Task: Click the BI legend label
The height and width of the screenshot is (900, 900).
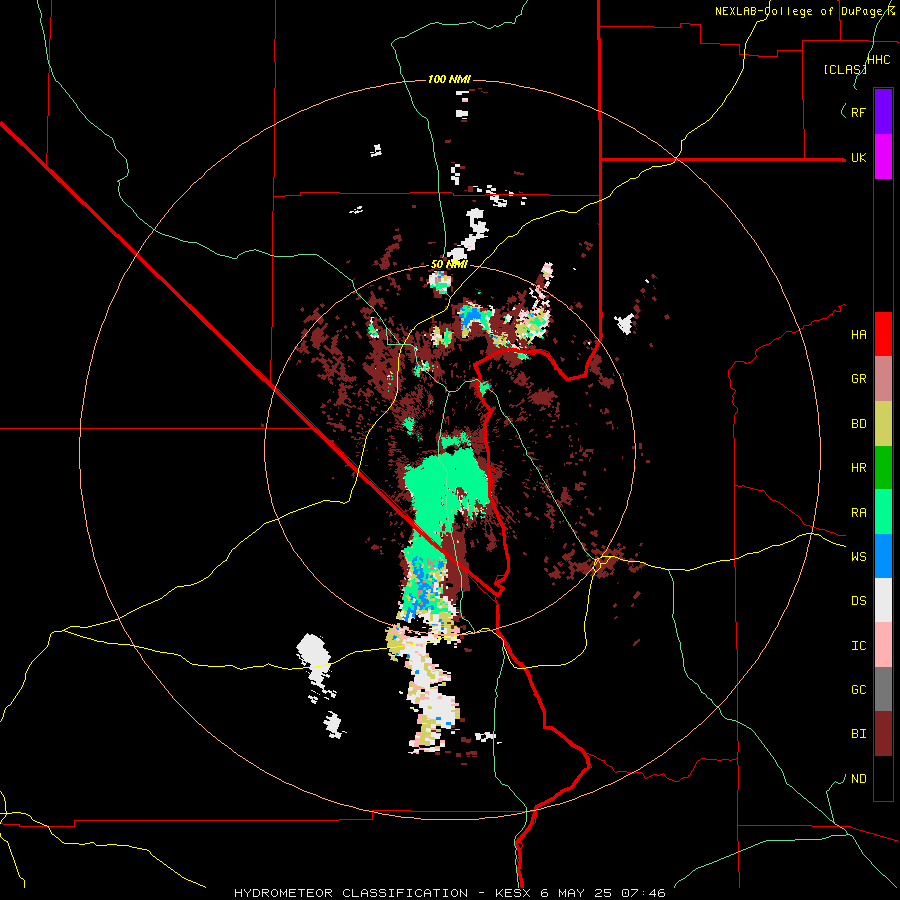Action: coord(859,734)
